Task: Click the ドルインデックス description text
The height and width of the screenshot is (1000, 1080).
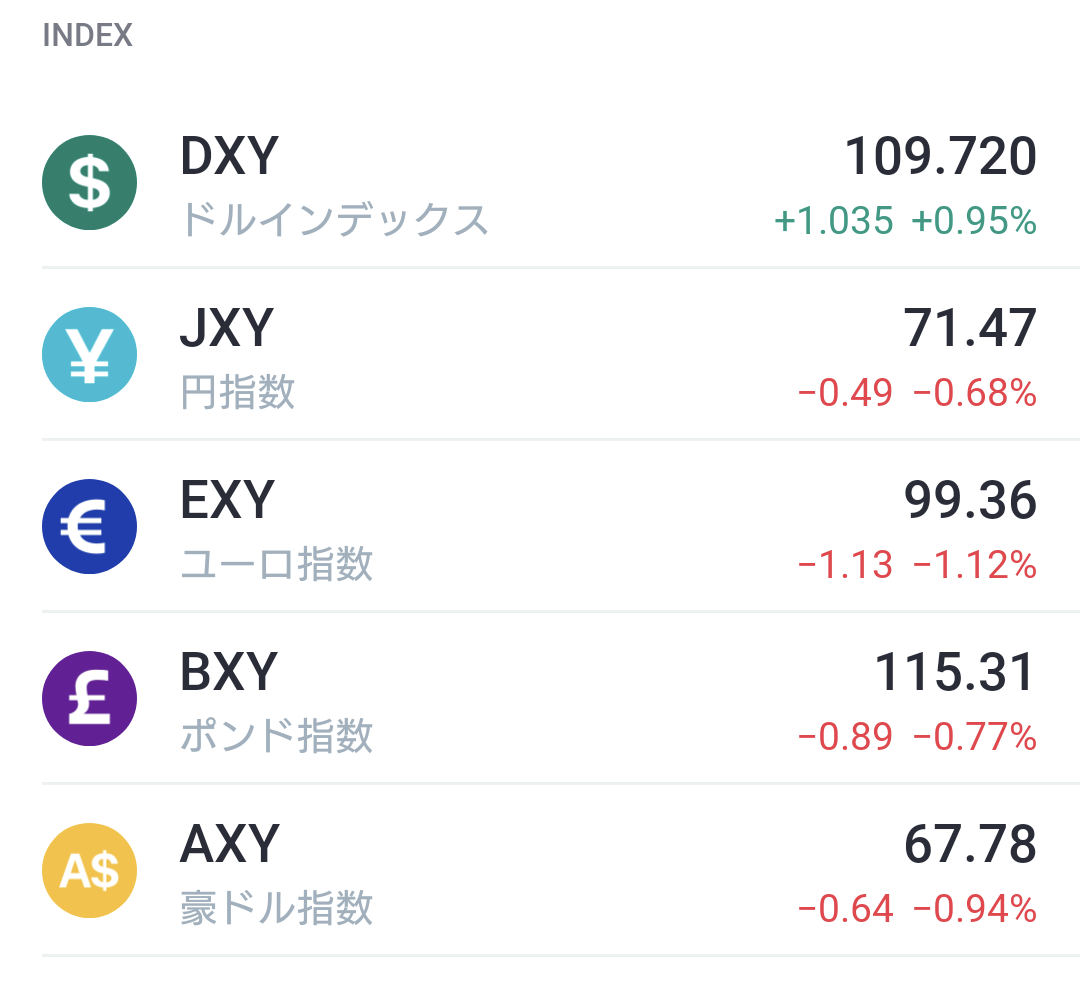Action: tap(335, 220)
